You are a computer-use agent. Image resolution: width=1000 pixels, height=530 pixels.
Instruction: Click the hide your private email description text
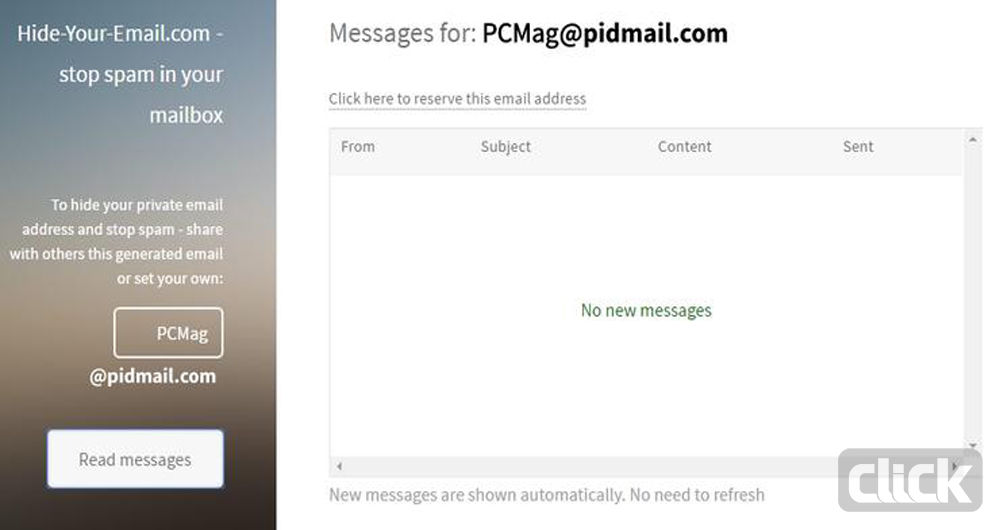(x=117, y=241)
